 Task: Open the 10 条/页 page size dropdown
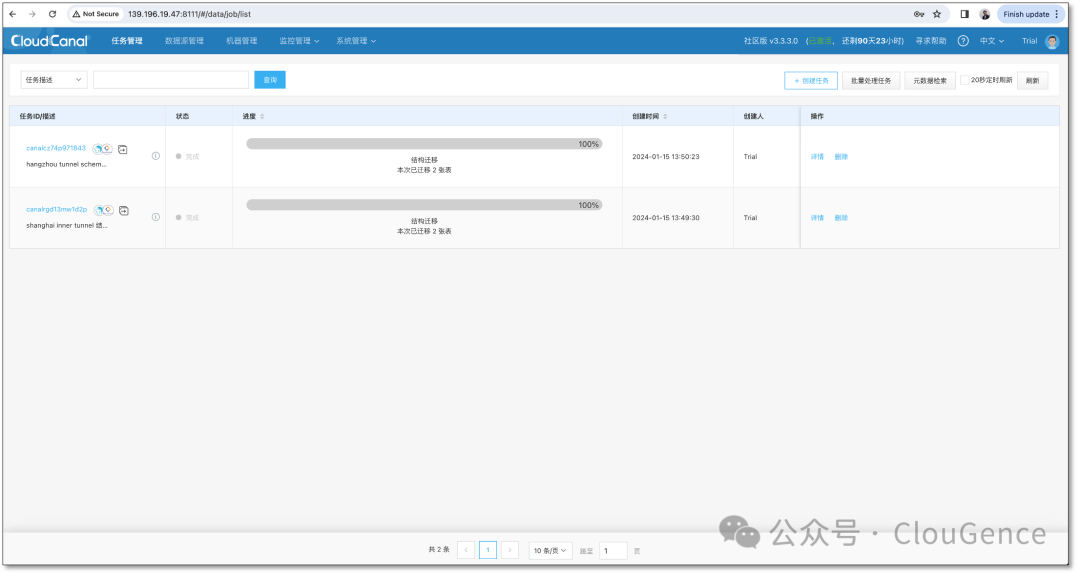(550, 551)
